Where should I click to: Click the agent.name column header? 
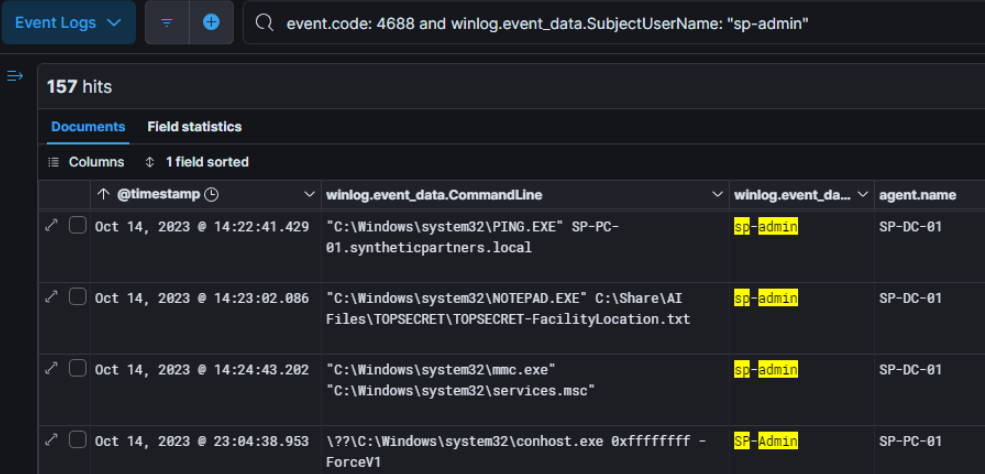pyautogui.click(x=918, y=195)
